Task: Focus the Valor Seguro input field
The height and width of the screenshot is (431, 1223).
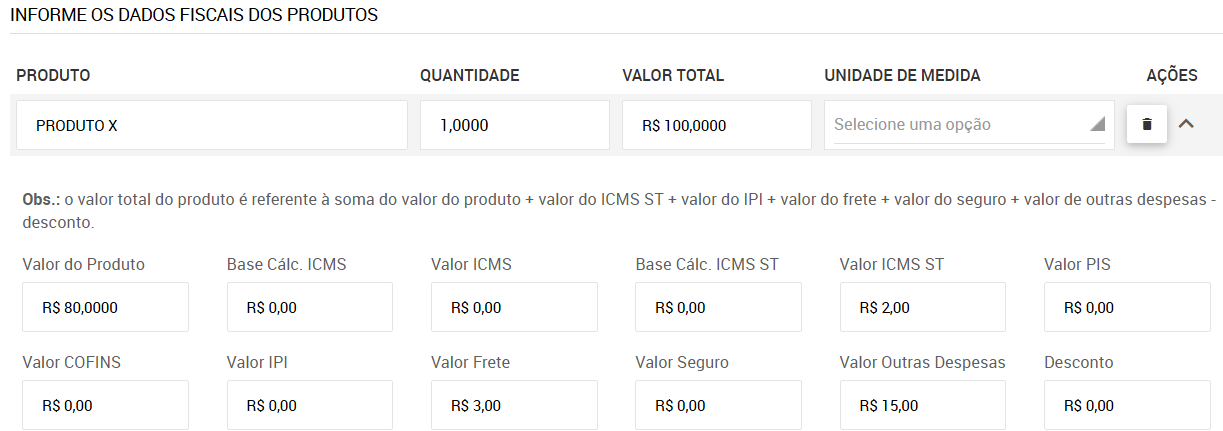Action: (x=718, y=405)
